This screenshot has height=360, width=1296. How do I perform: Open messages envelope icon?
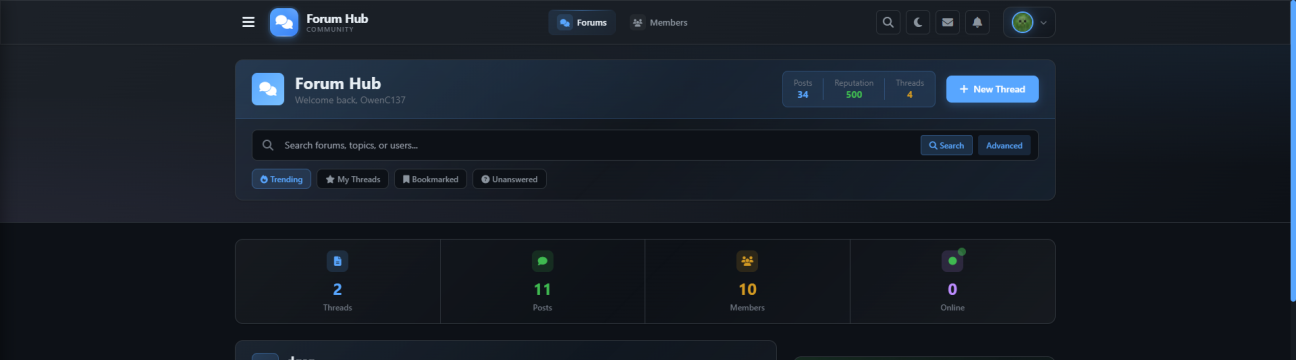coord(948,22)
